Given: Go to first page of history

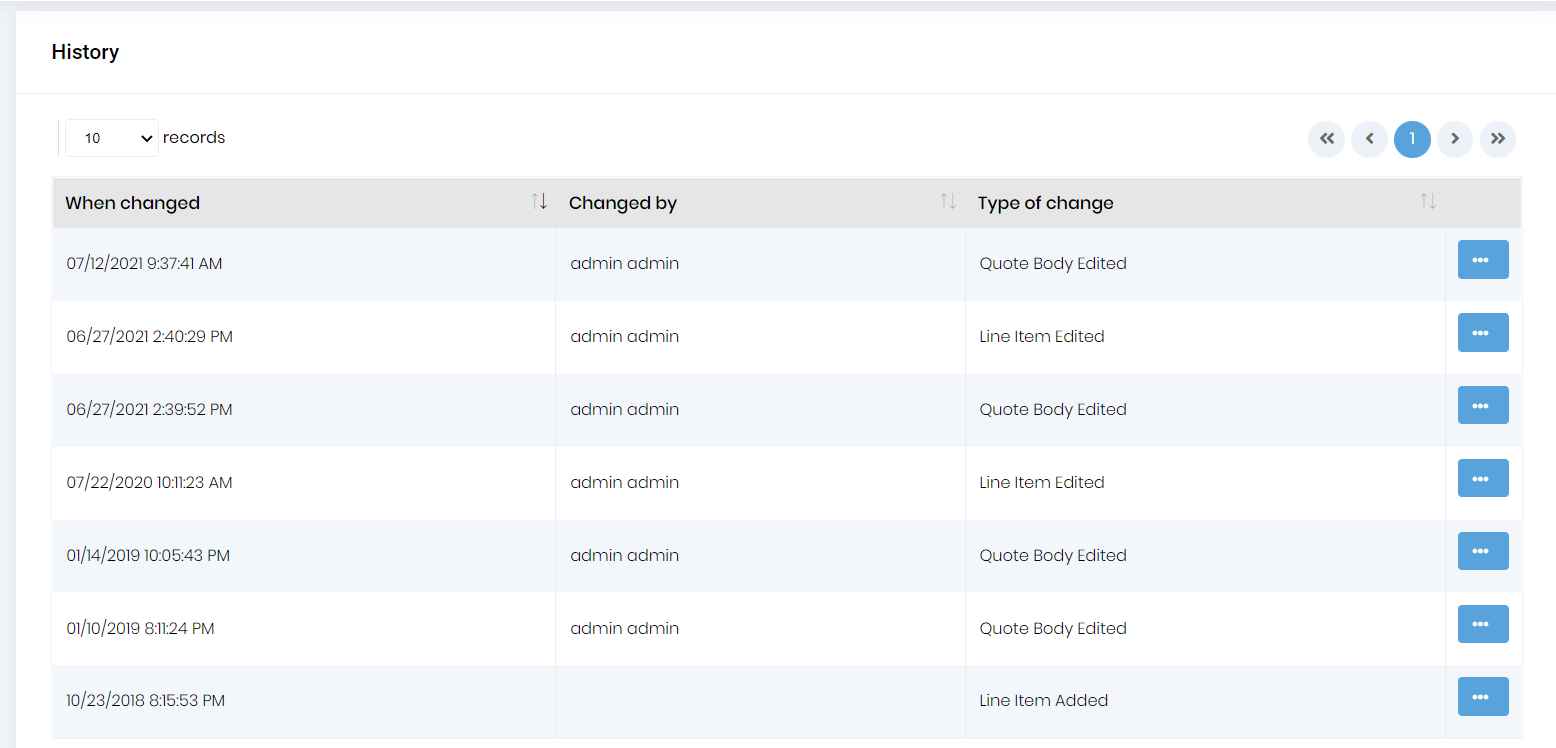Looking at the screenshot, I should click(1326, 139).
